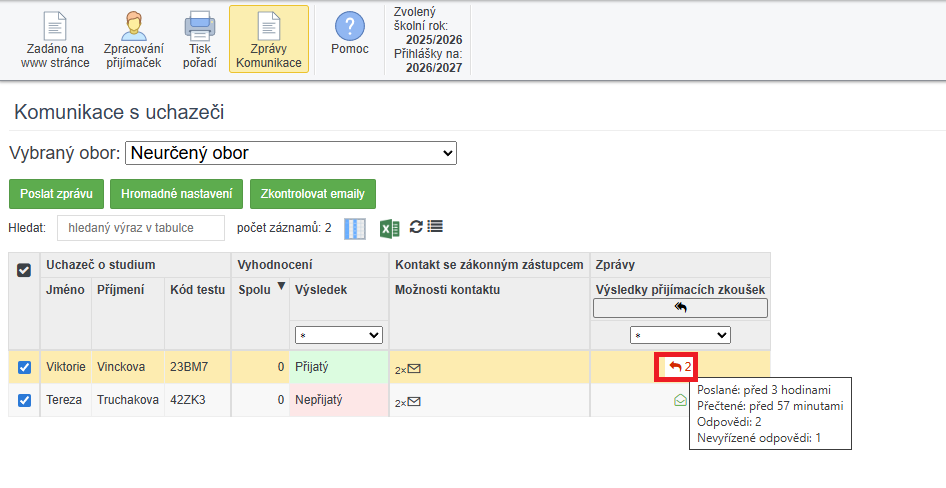Focus the Hledat table search field
This screenshot has width=946, height=488.
pyautogui.click(x=140, y=228)
